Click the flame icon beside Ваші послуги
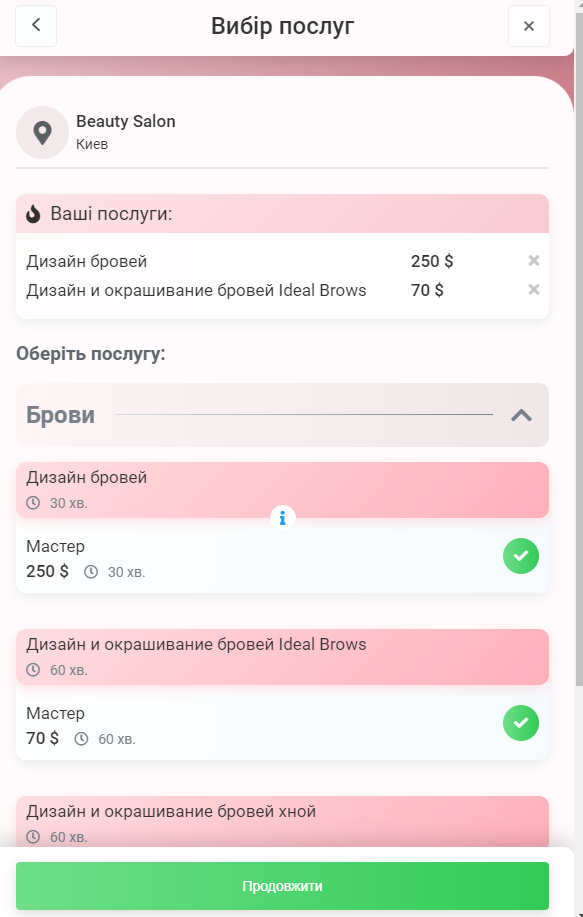583x917 pixels. 33,214
